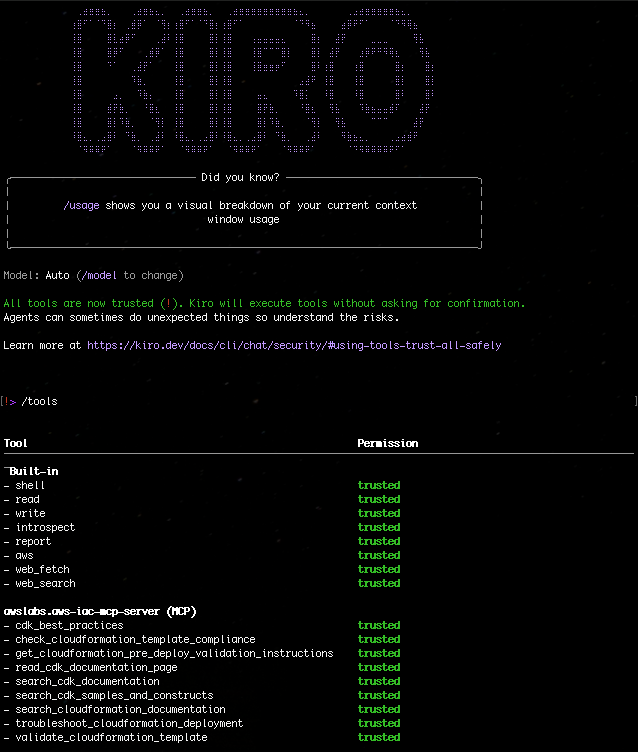Select troubleshoot_cloudformation_deployment tool entry
The image size is (638, 752).
(129, 723)
